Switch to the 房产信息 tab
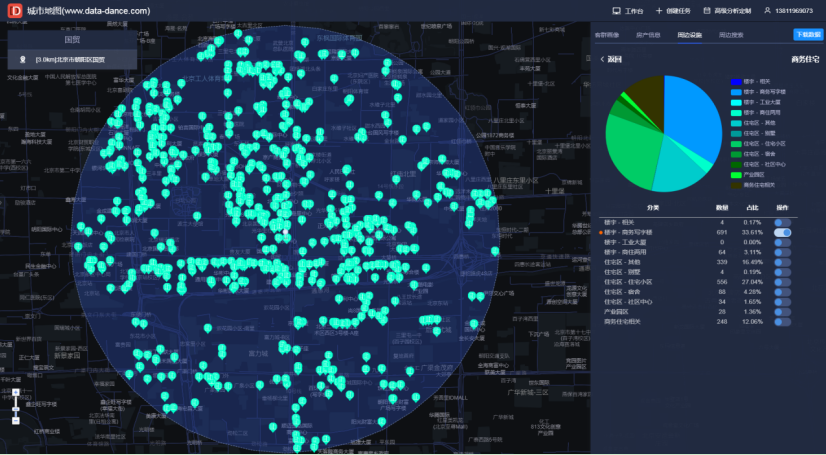This screenshot has width=826, height=455. point(648,35)
